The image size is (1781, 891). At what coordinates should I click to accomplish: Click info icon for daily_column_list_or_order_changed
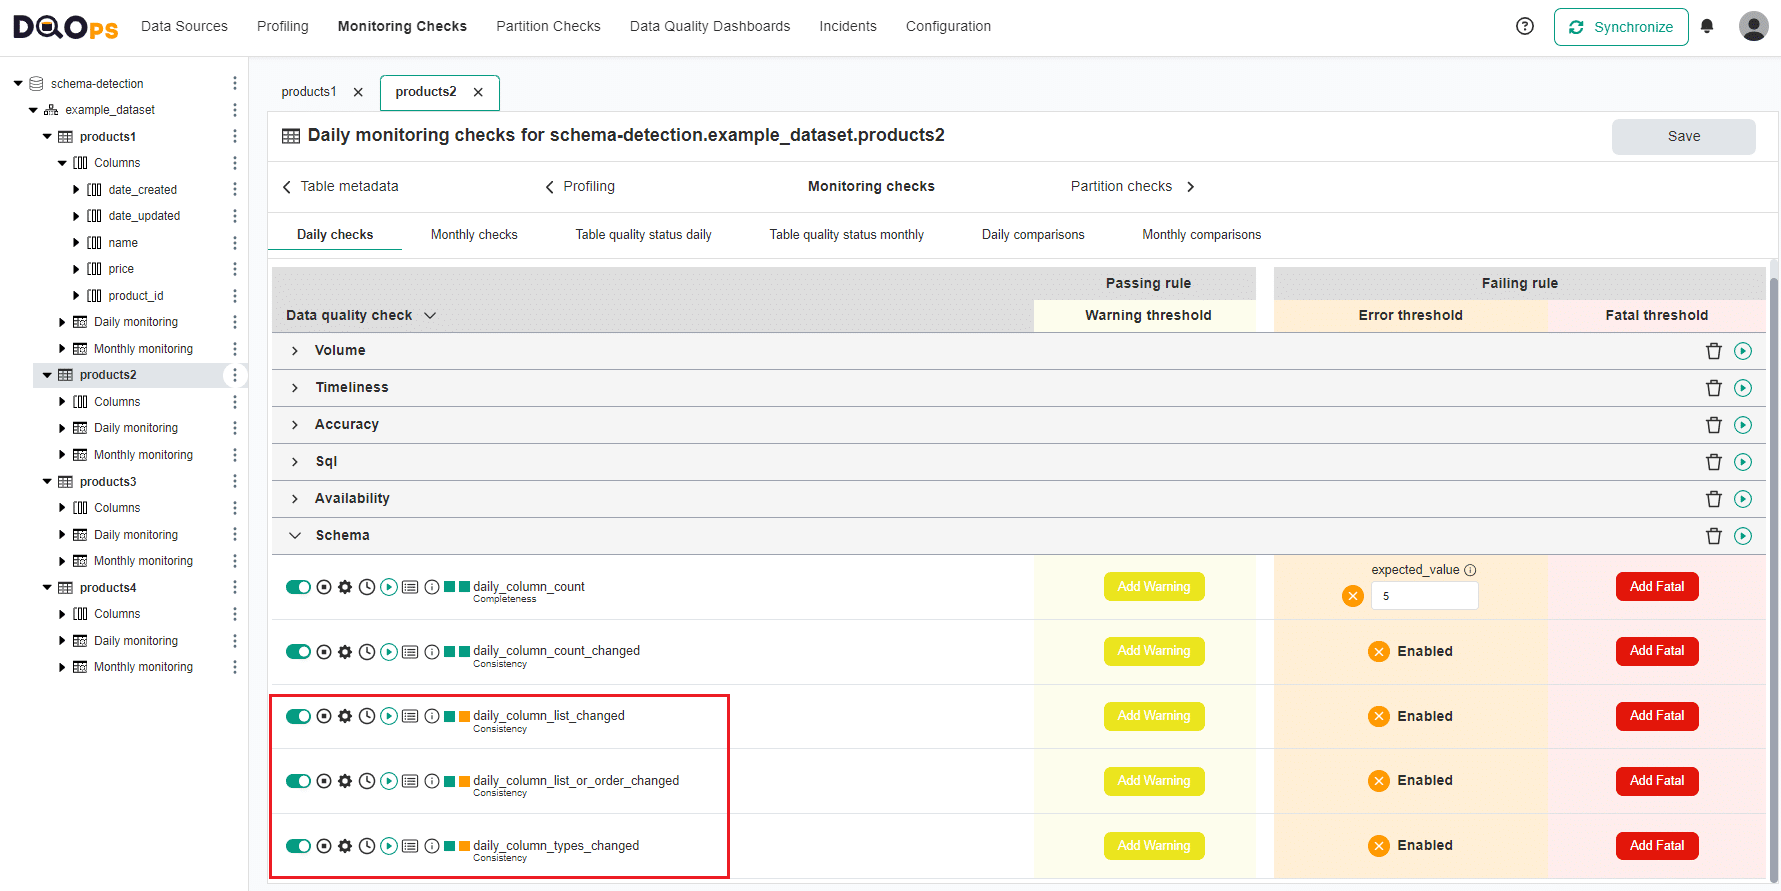pyautogui.click(x=432, y=781)
